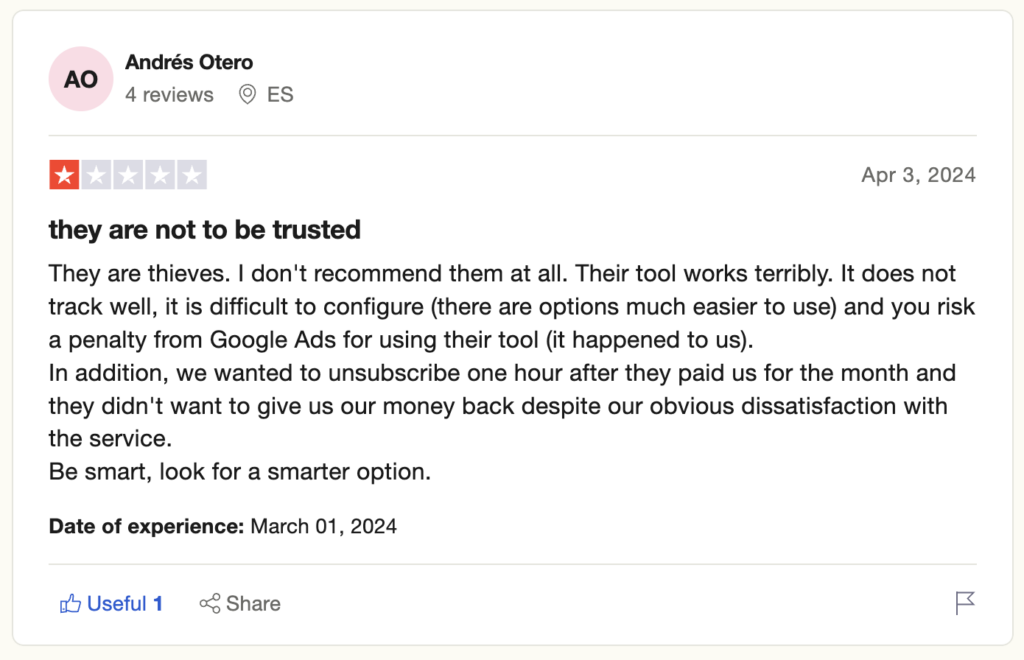Image resolution: width=1024 pixels, height=660 pixels.
Task: Flag this review using the flag icon
Action: click(x=965, y=603)
